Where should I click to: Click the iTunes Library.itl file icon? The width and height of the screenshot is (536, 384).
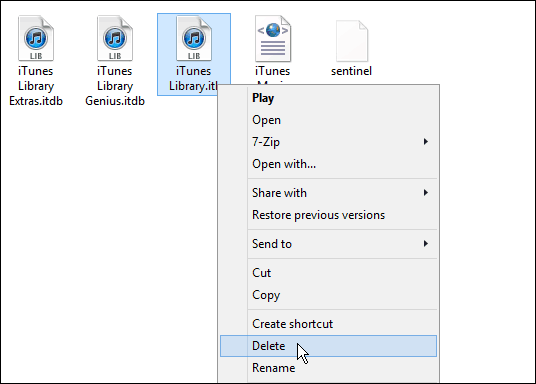tap(194, 38)
